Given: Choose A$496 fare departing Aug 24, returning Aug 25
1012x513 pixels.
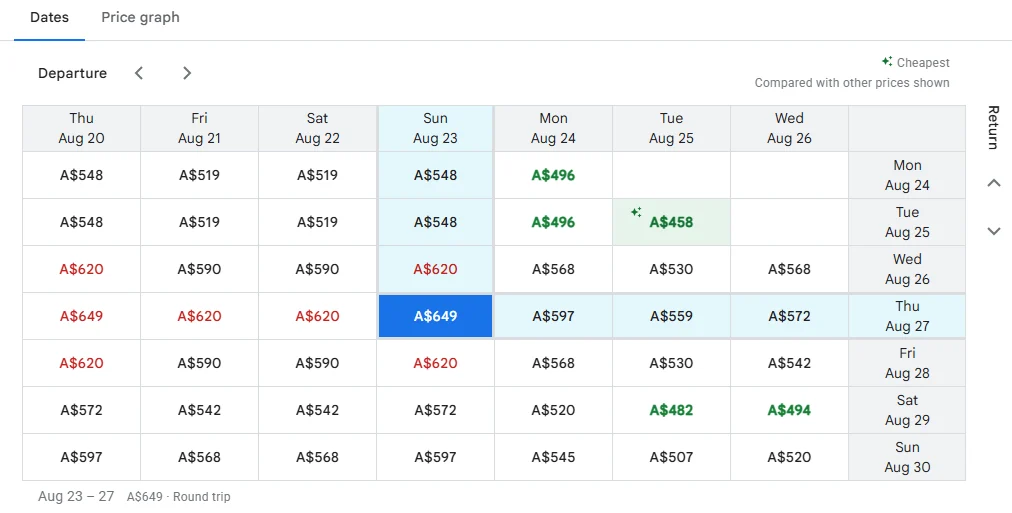Looking at the screenshot, I should (553, 222).
